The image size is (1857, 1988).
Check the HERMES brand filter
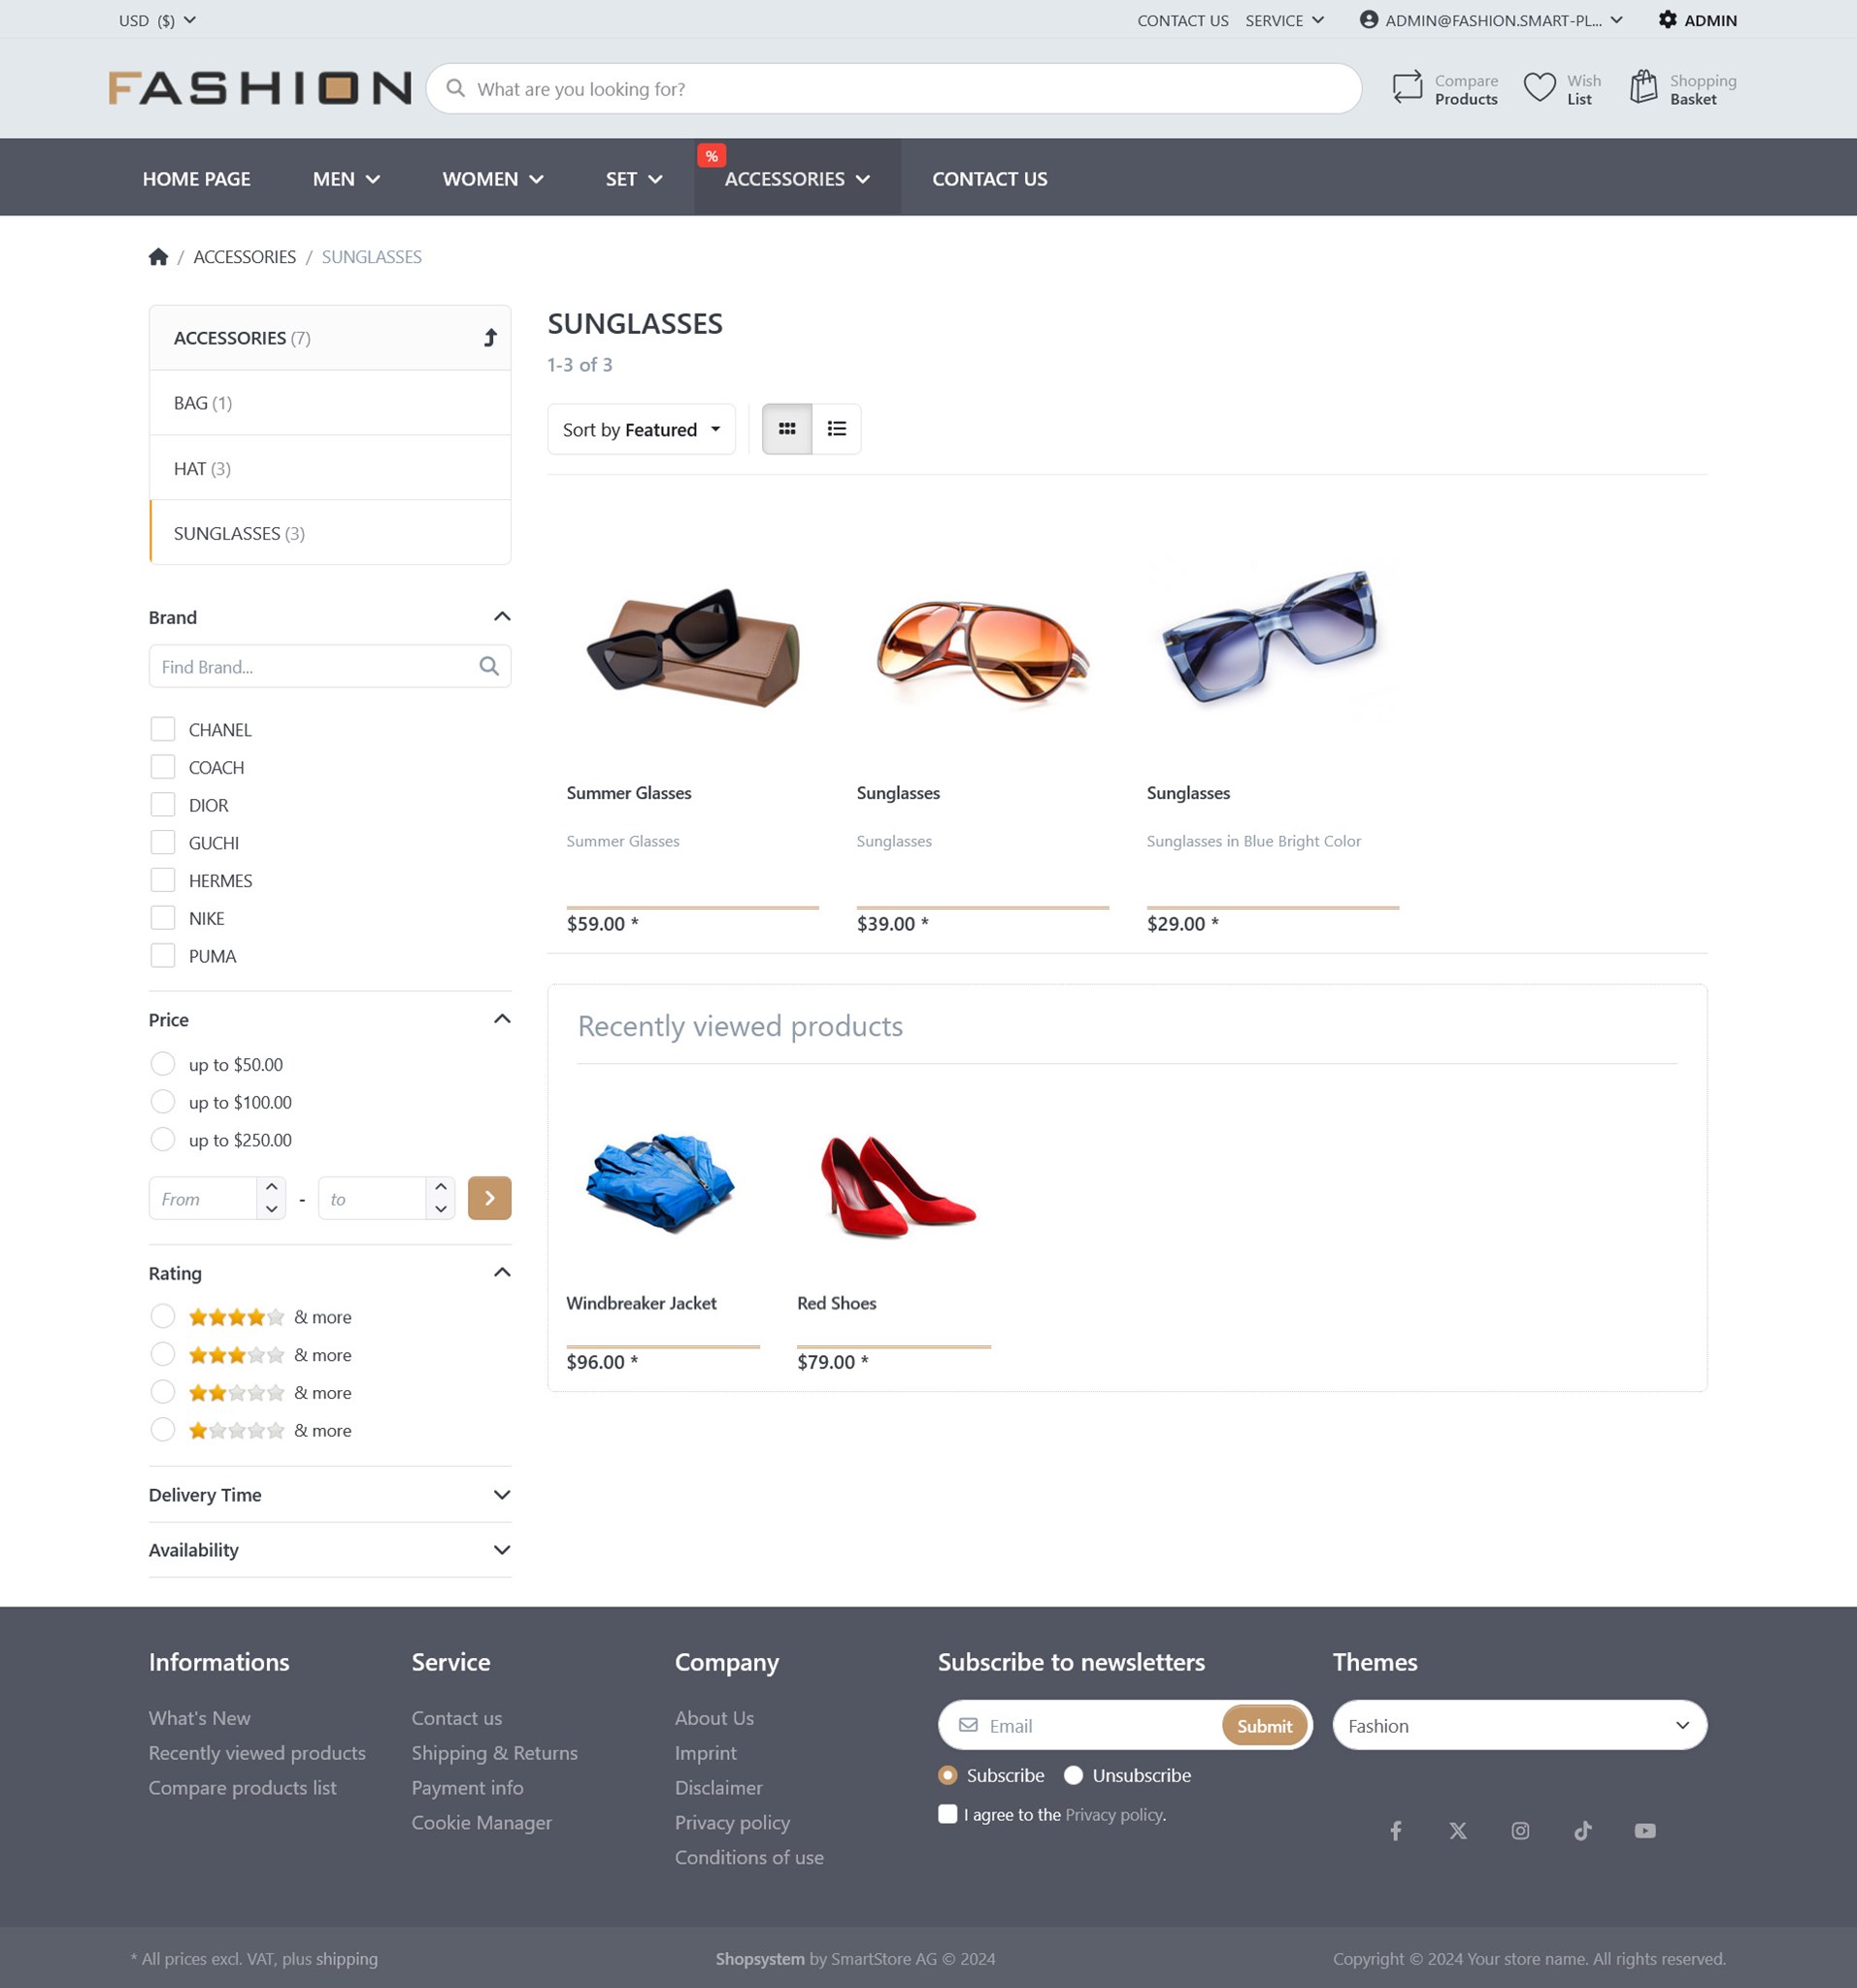click(163, 880)
